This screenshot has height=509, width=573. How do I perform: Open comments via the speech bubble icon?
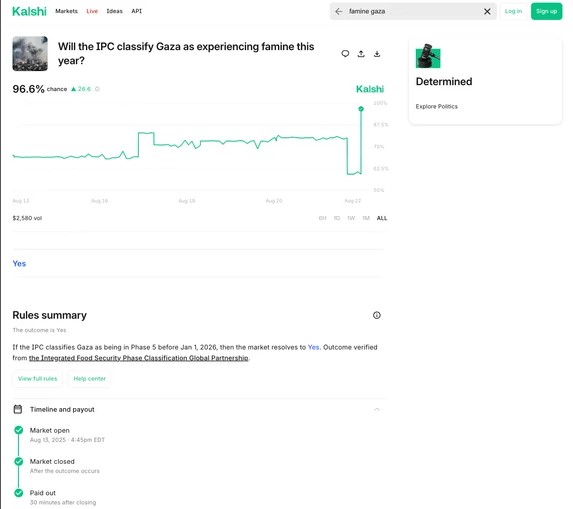click(345, 54)
